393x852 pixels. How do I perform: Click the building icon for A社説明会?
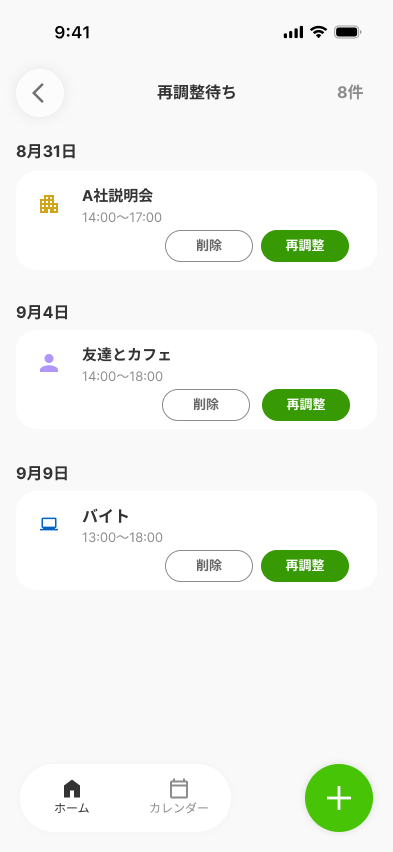(49, 205)
